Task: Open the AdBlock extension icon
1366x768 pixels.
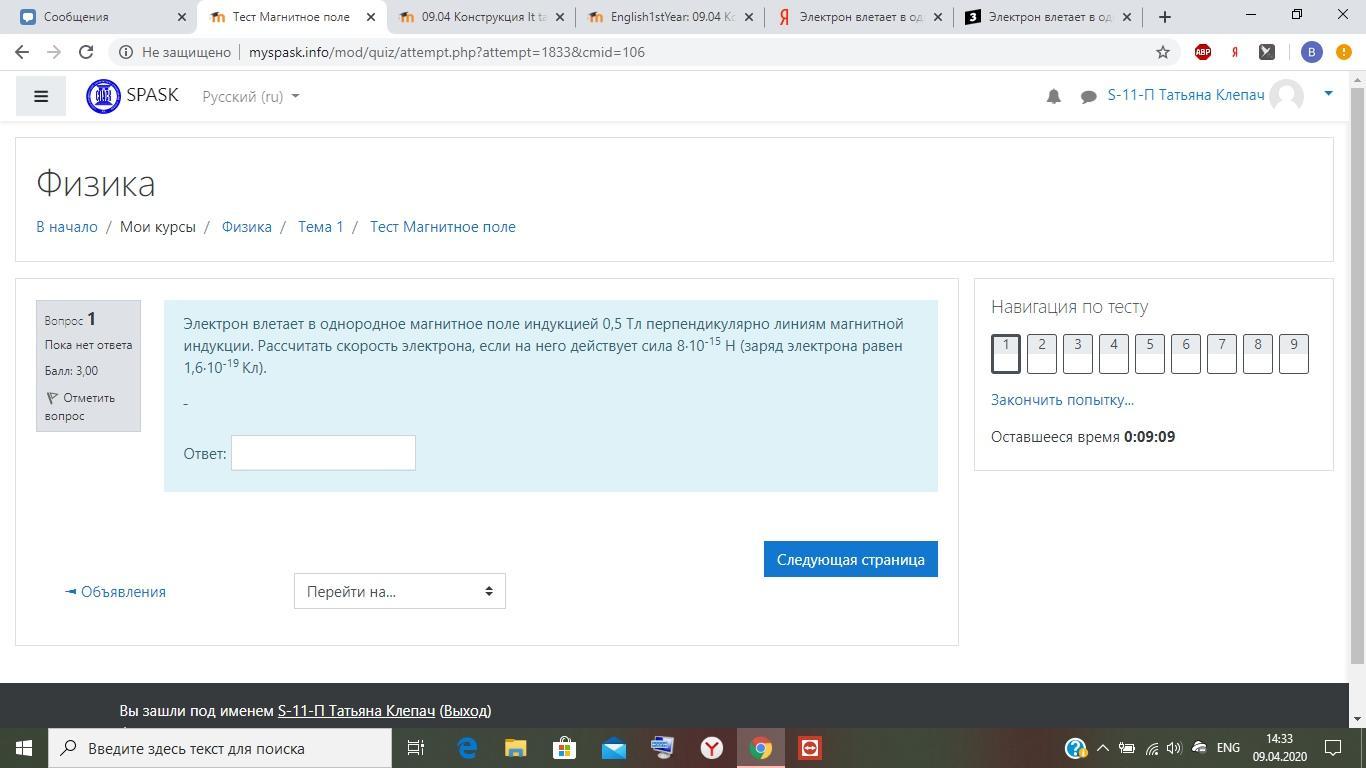Action: (x=1203, y=52)
